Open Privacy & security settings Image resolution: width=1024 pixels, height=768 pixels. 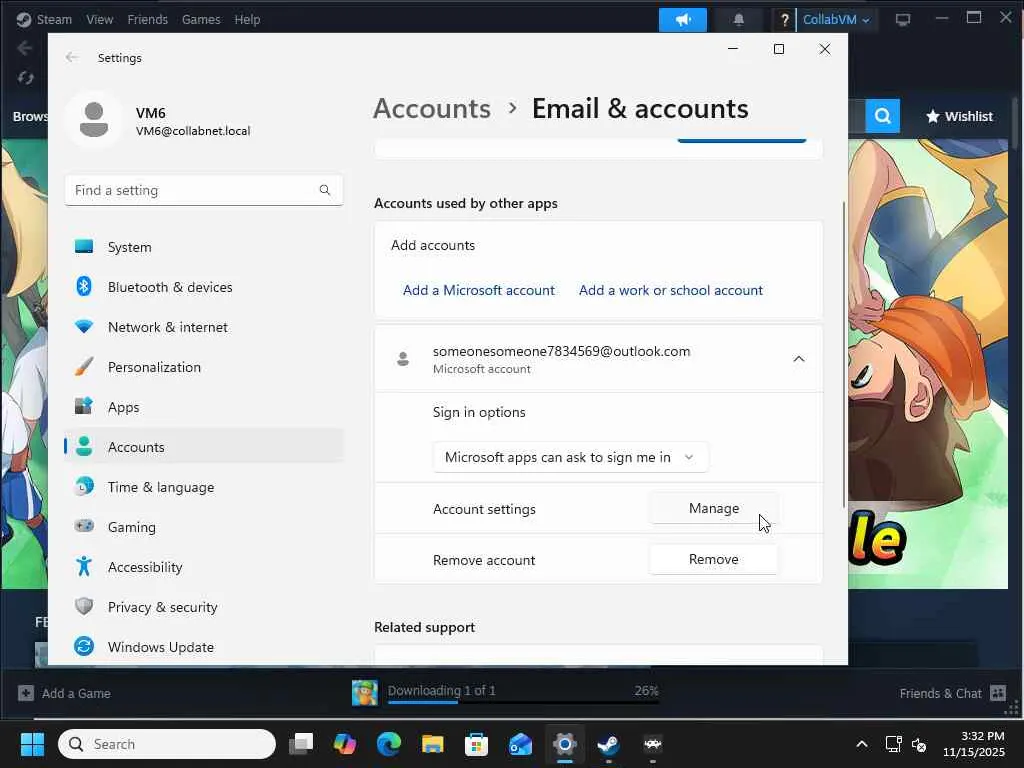pos(204,607)
